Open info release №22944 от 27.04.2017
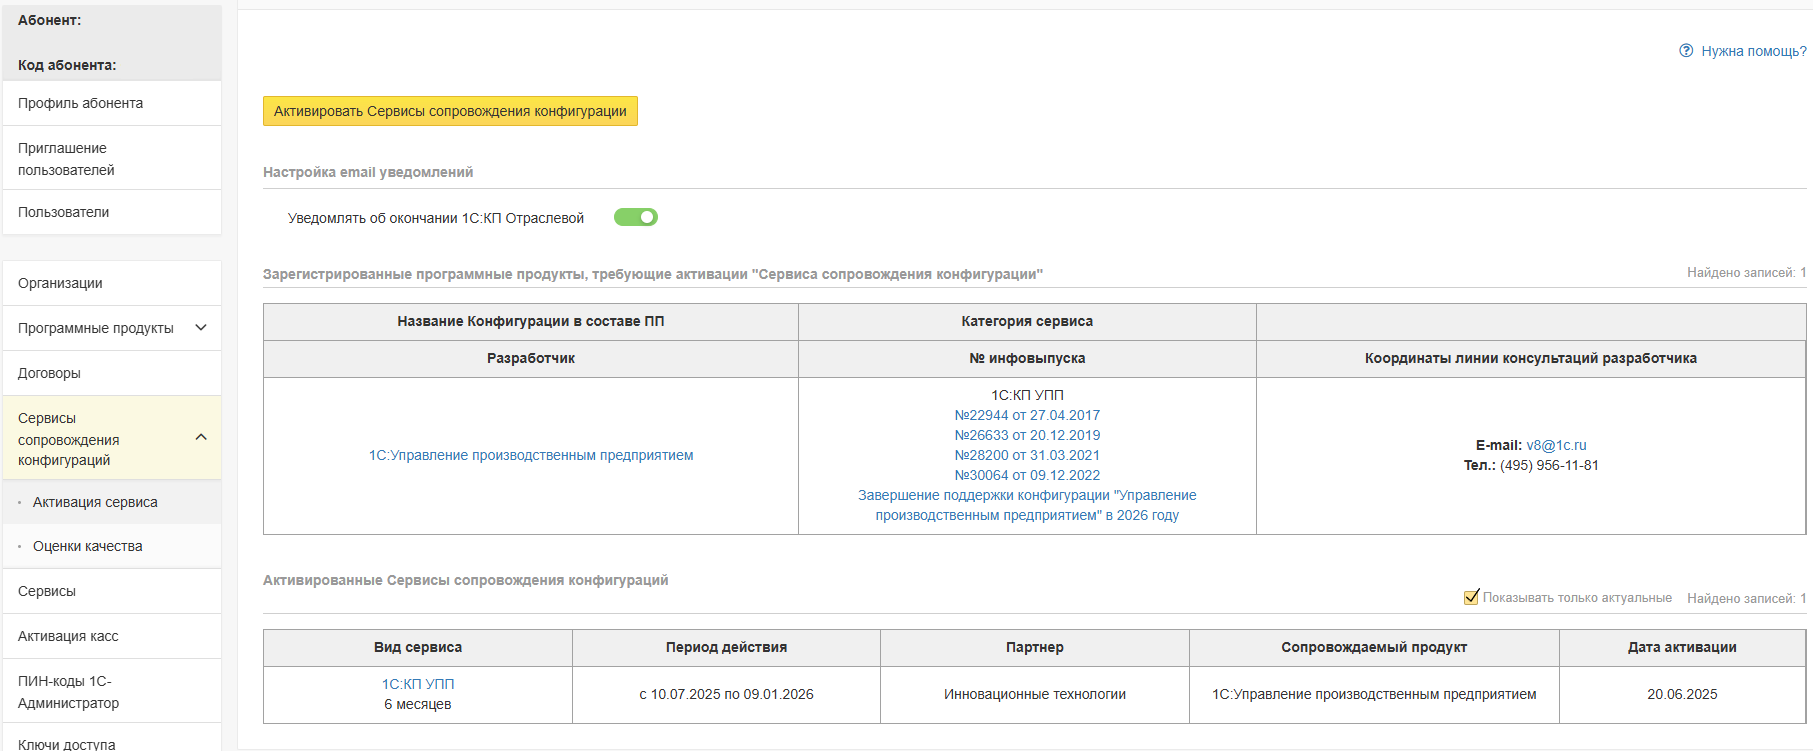 click(x=1027, y=415)
